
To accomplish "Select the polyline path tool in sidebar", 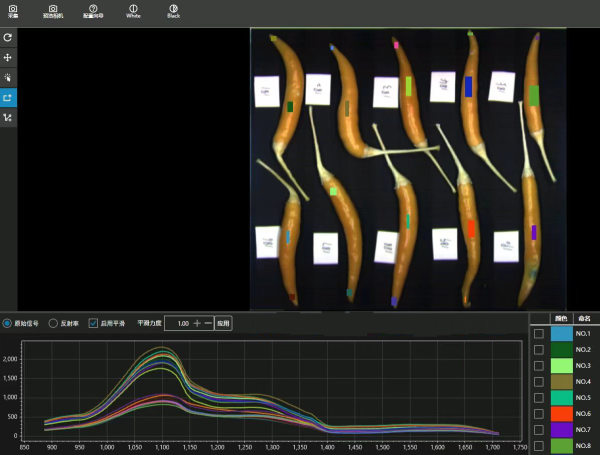I will 8,118.
